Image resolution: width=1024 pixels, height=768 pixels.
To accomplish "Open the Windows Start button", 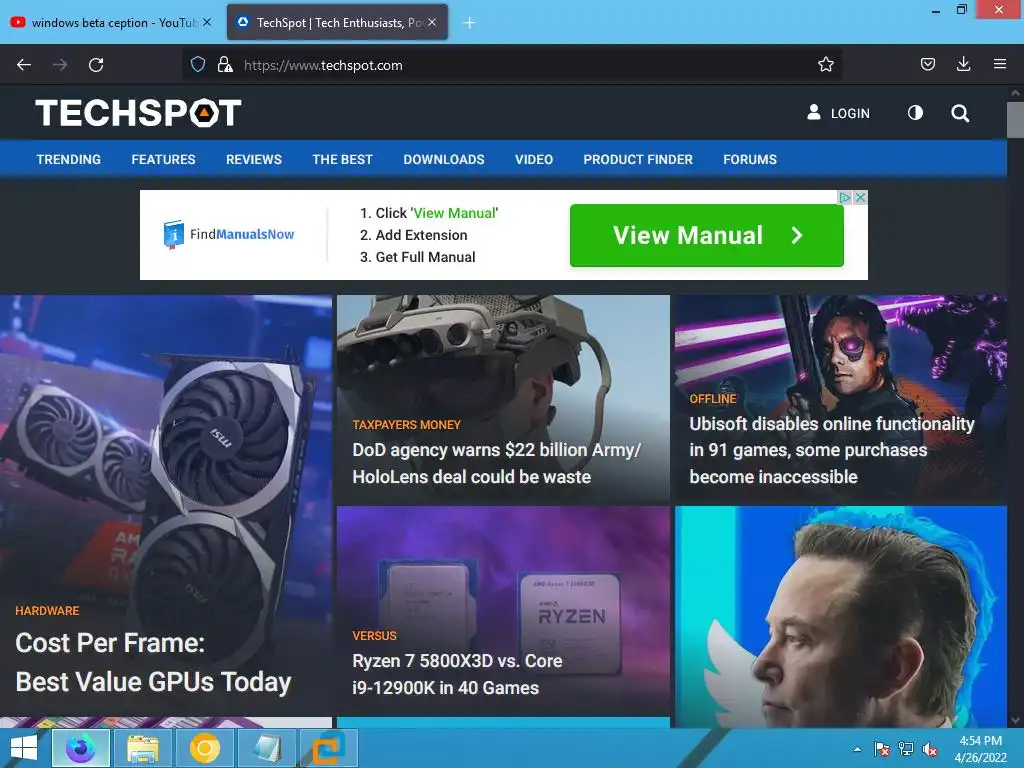I will 24,748.
